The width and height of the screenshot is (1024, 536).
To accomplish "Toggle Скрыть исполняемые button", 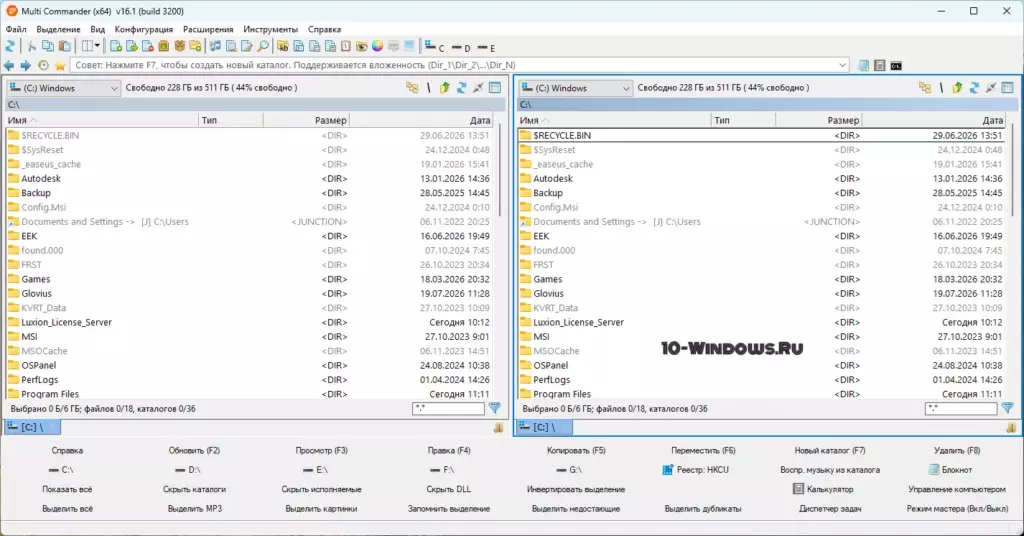I will coord(321,489).
